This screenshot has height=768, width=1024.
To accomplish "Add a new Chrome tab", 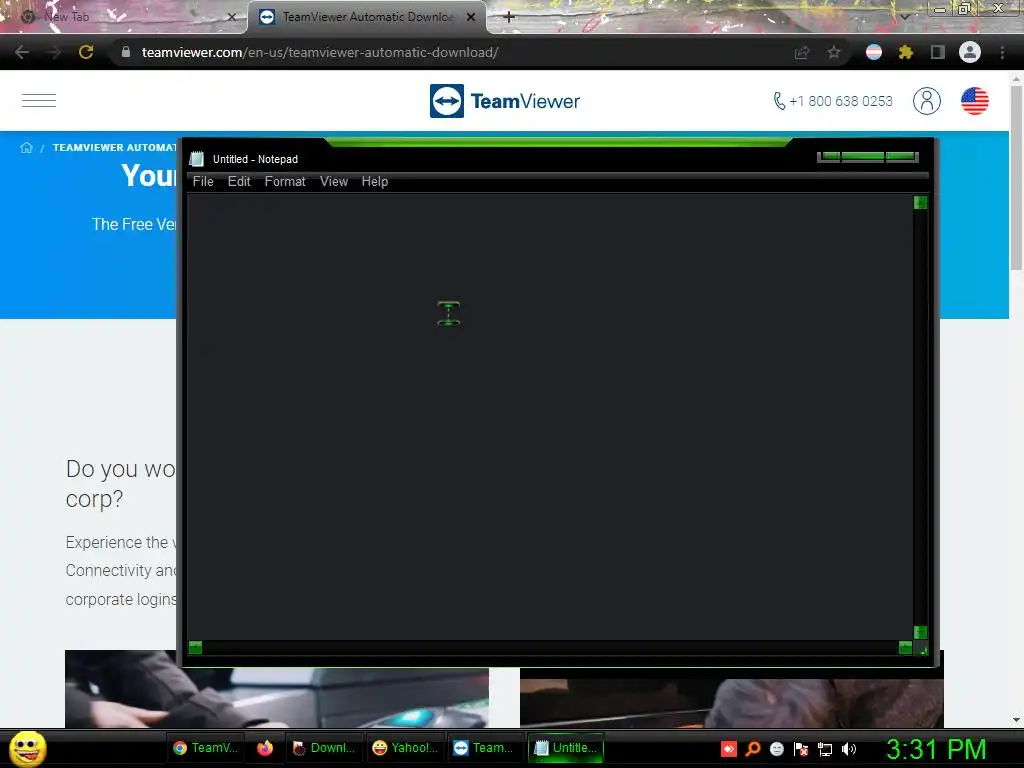I will click(509, 17).
